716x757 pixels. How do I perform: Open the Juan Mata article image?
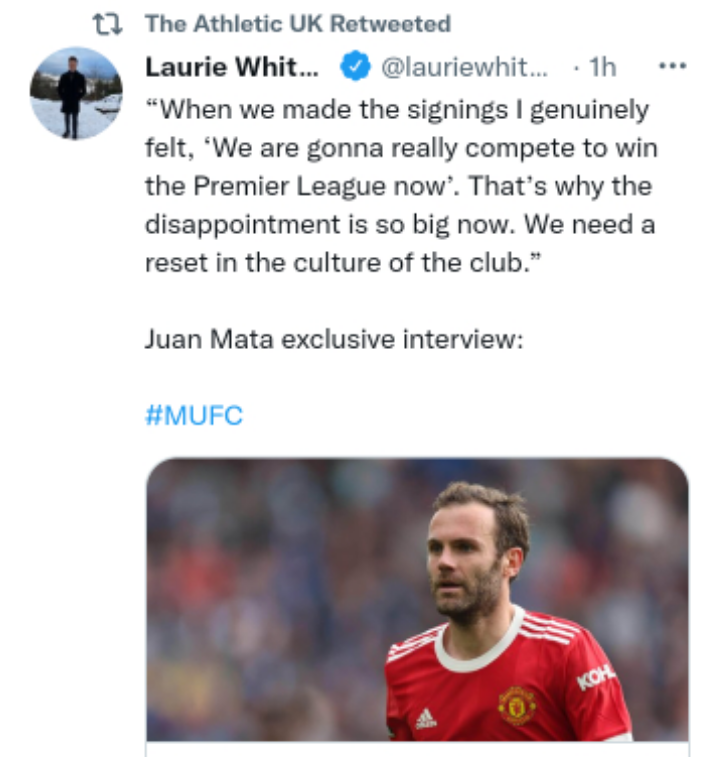(417, 599)
